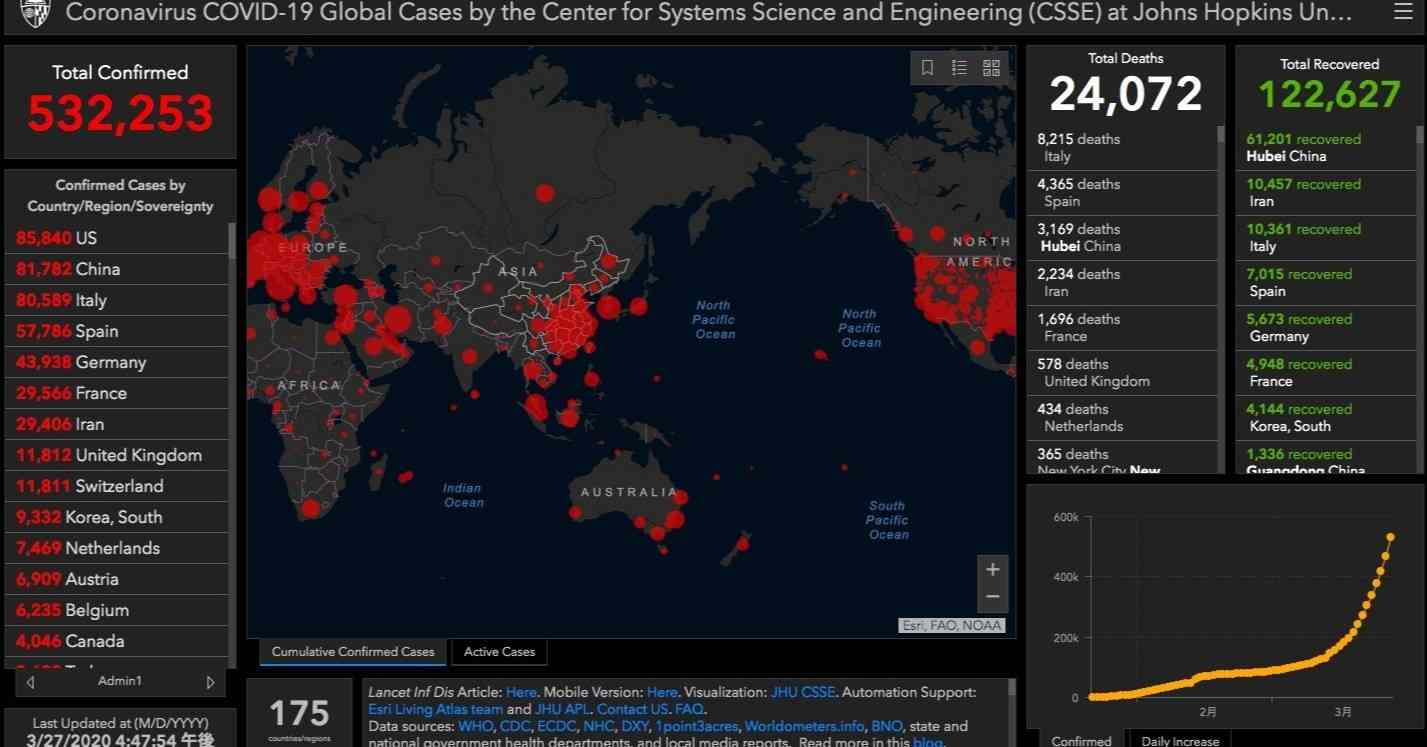Click the 4,365 deaths Spain entry

click(x=1122, y=193)
